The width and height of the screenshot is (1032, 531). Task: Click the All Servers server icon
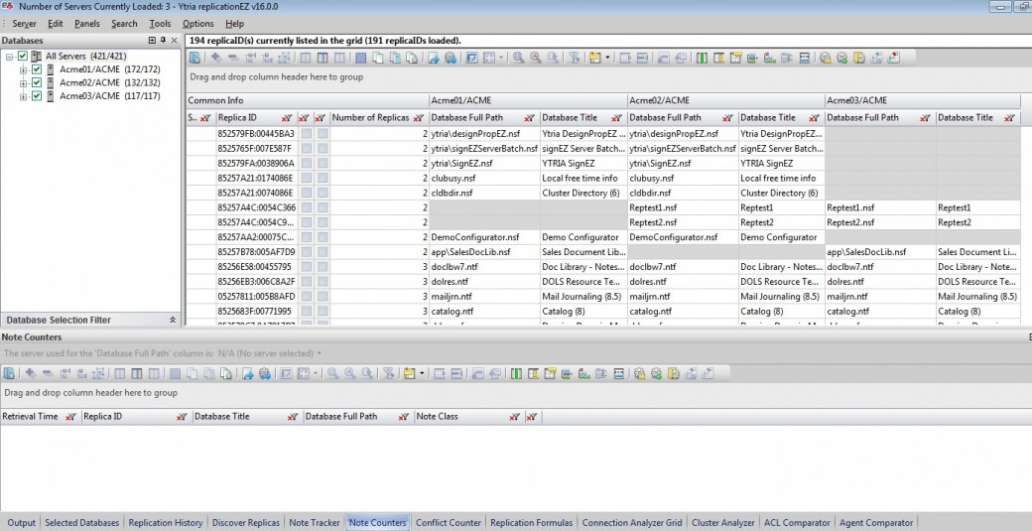(x=36, y=57)
